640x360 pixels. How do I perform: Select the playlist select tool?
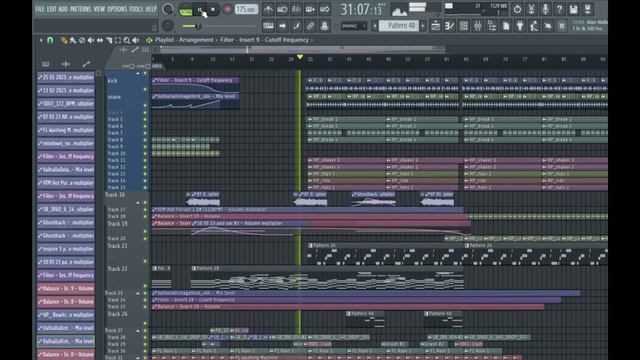click(x=118, y=40)
